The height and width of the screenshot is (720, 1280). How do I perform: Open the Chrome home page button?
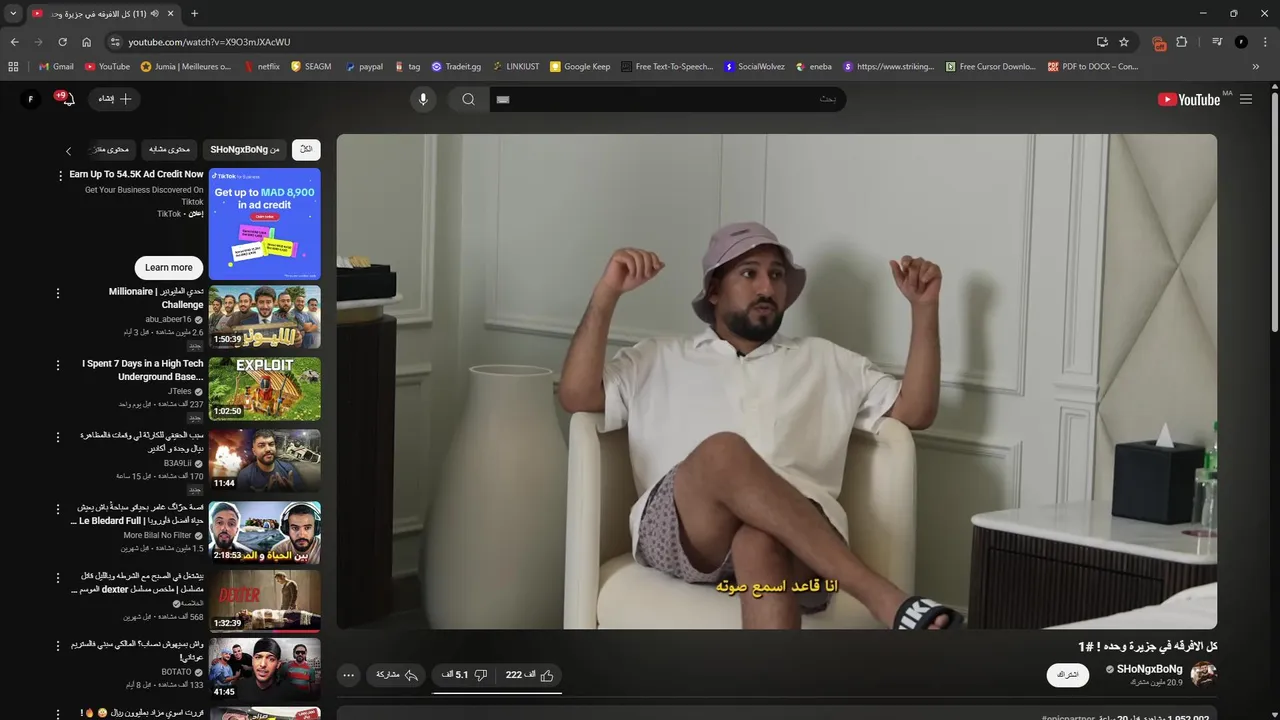point(86,42)
